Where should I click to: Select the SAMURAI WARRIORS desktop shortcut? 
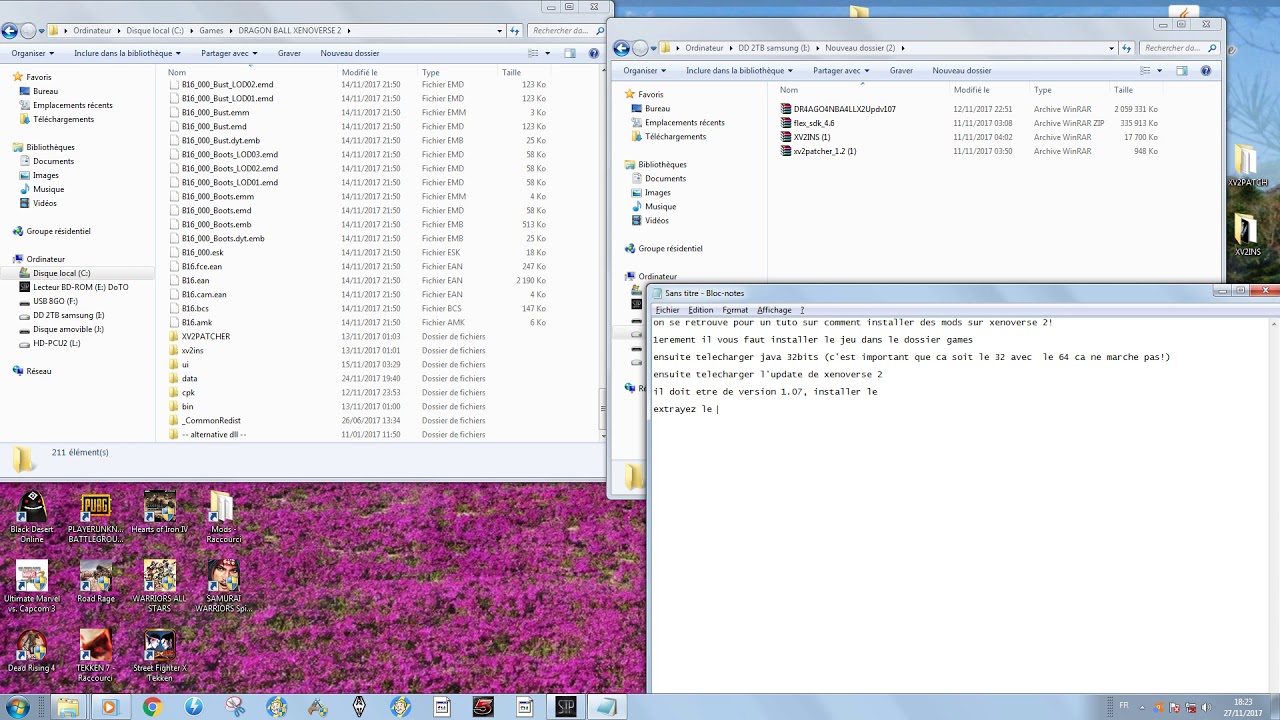pyautogui.click(x=222, y=587)
